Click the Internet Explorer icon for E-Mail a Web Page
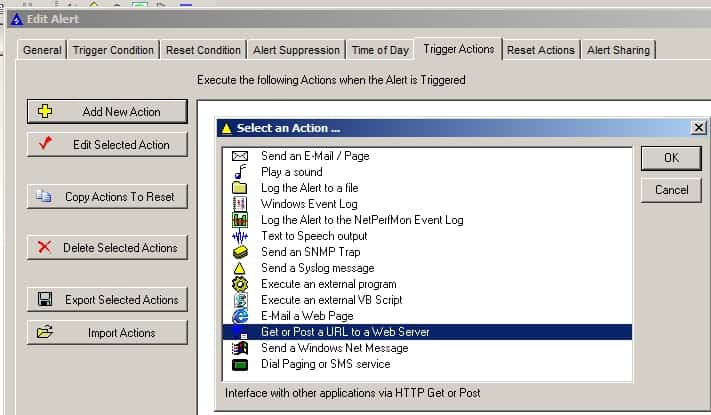The height and width of the screenshot is (415, 711). click(x=240, y=316)
